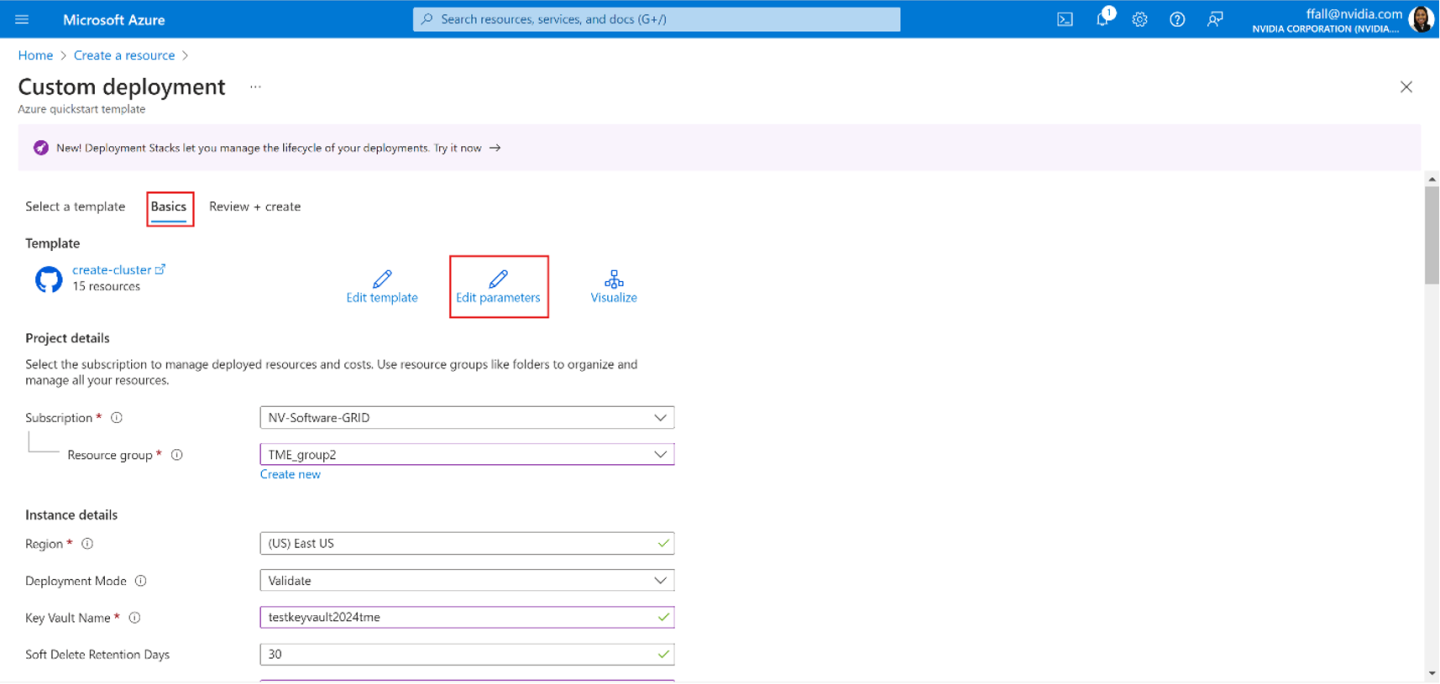1440x684 pixels.
Task: Go to the Select a template tab
Action: click(x=75, y=207)
